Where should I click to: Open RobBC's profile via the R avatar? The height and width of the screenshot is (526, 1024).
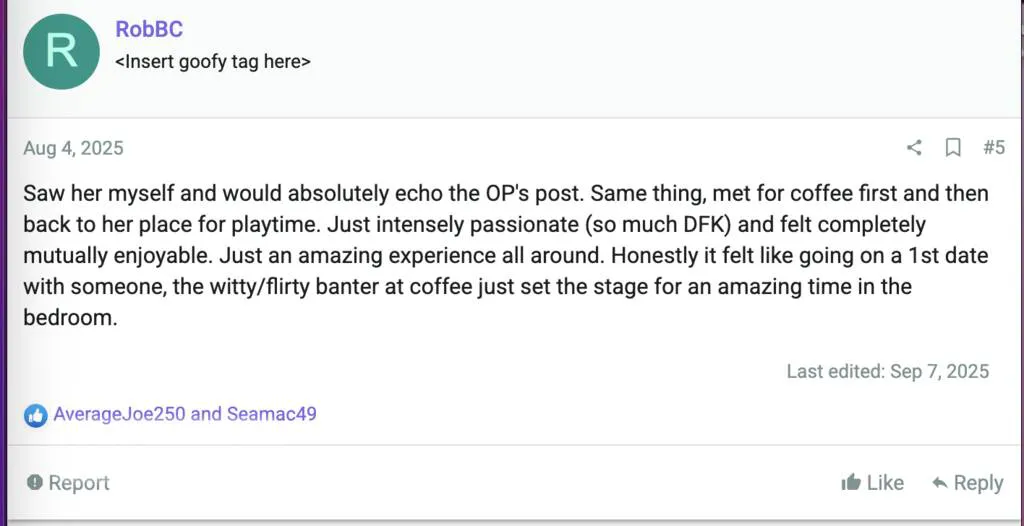62,51
